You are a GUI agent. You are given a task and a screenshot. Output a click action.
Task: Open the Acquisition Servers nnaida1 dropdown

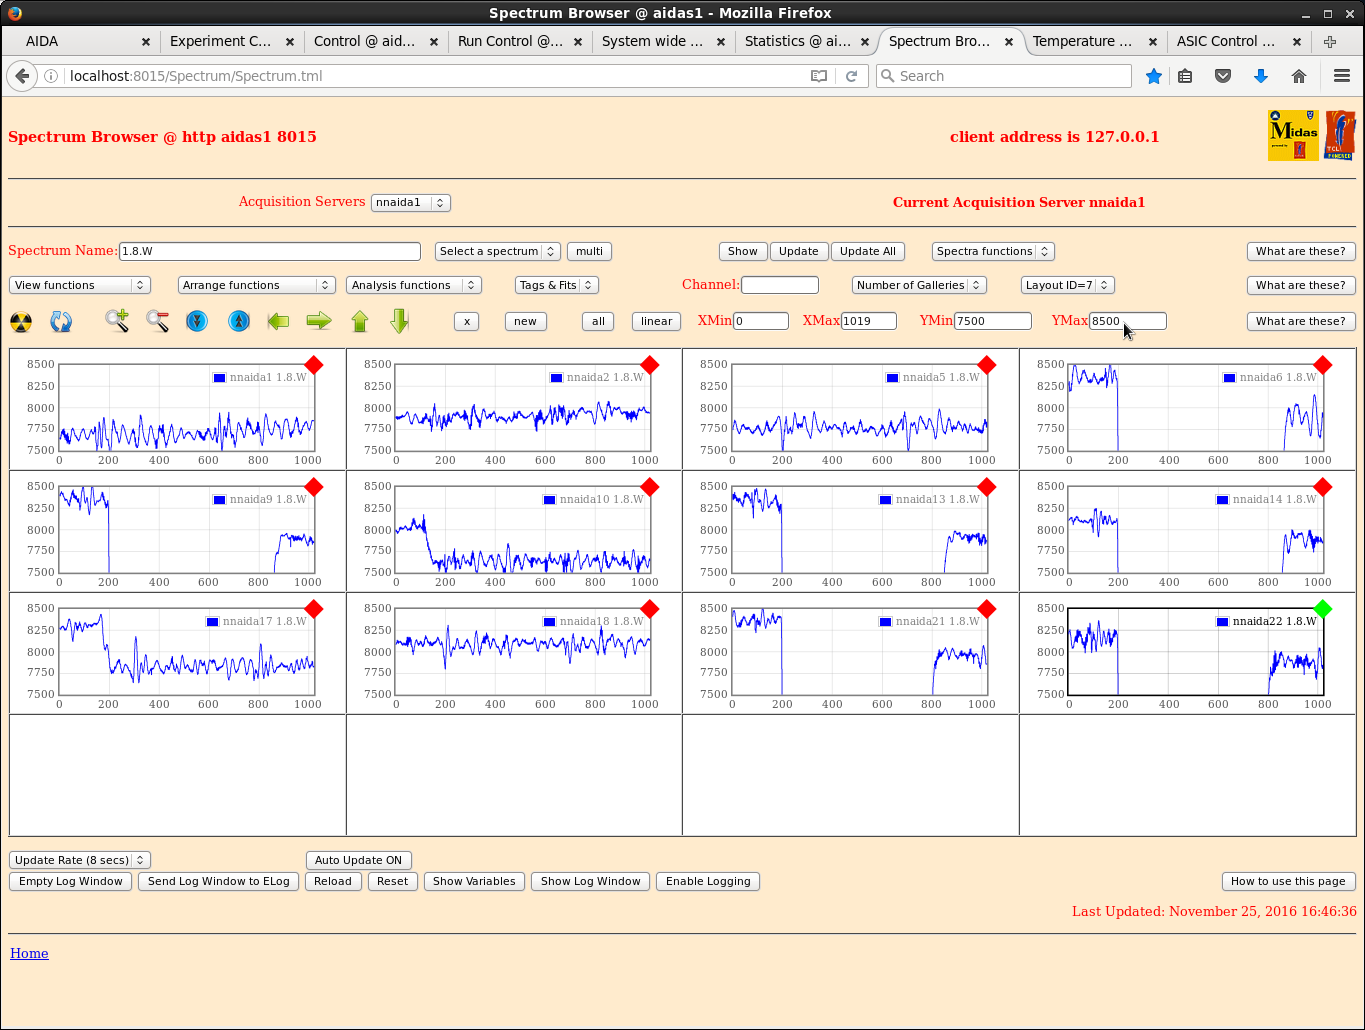tap(410, 202)
